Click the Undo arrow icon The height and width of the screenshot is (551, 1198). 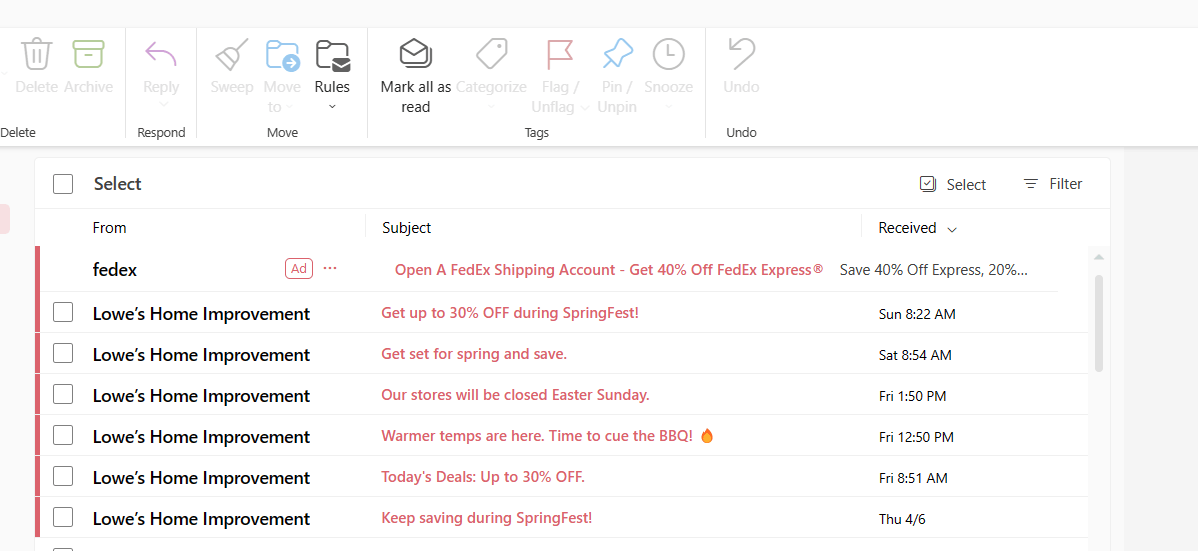click(741, 54)
